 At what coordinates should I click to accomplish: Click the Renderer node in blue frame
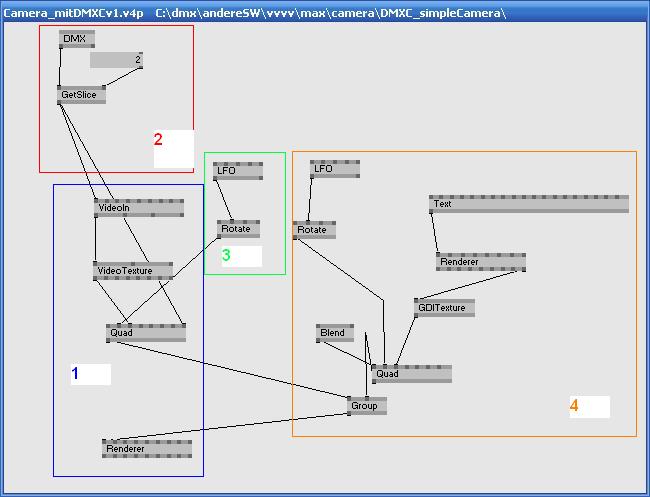[x=146, y=449]
